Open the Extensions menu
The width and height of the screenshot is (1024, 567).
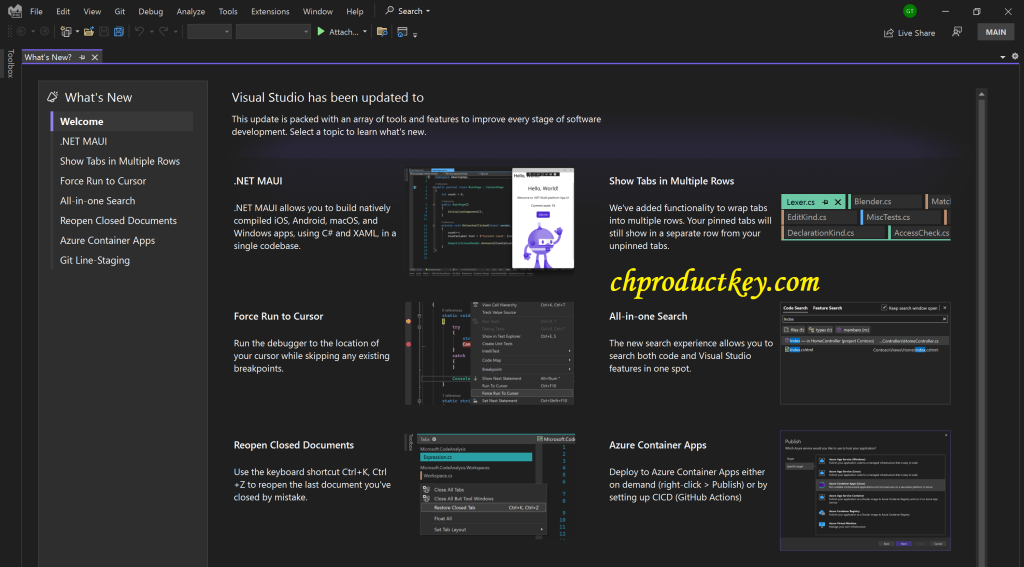click(x=270, y=11)
